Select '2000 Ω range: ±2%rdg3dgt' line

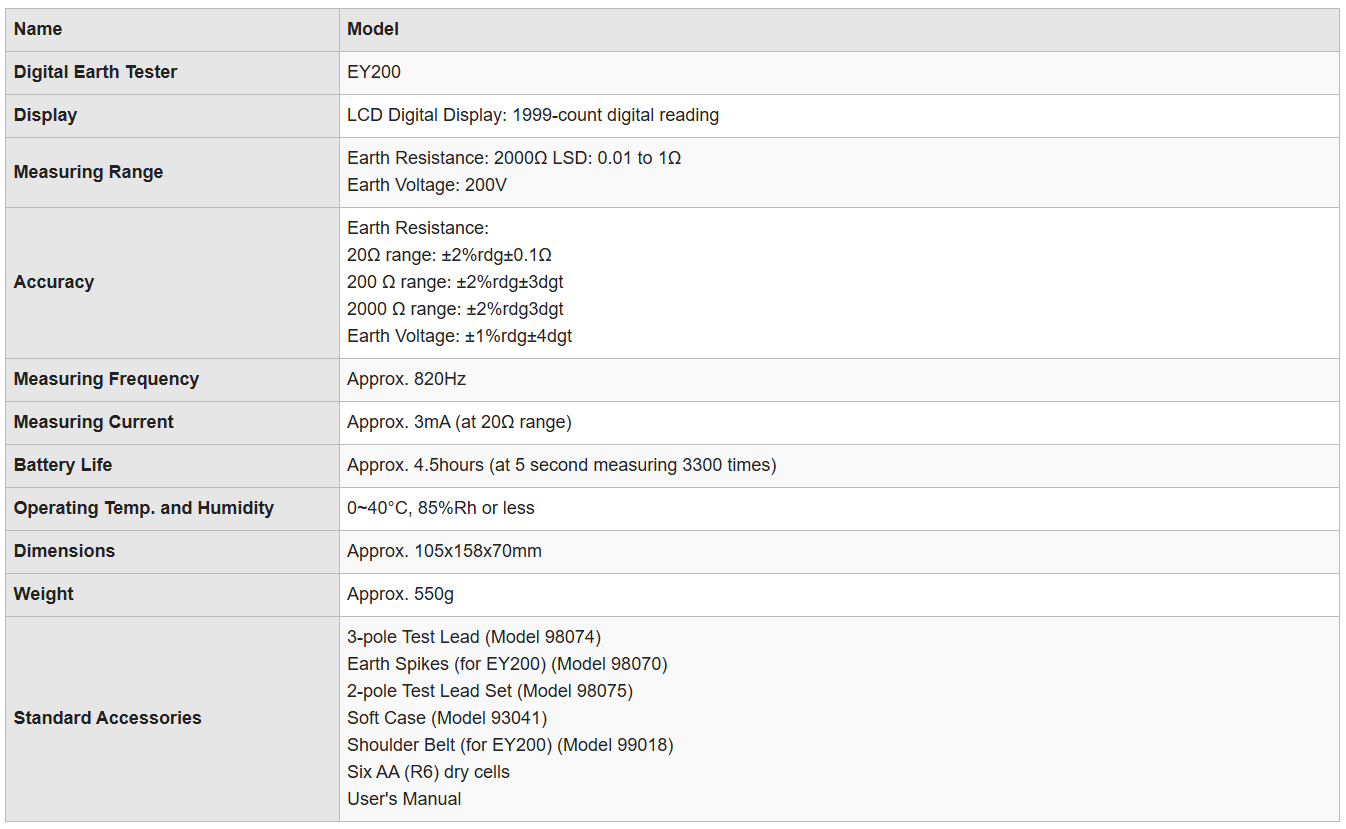point(455,309)
